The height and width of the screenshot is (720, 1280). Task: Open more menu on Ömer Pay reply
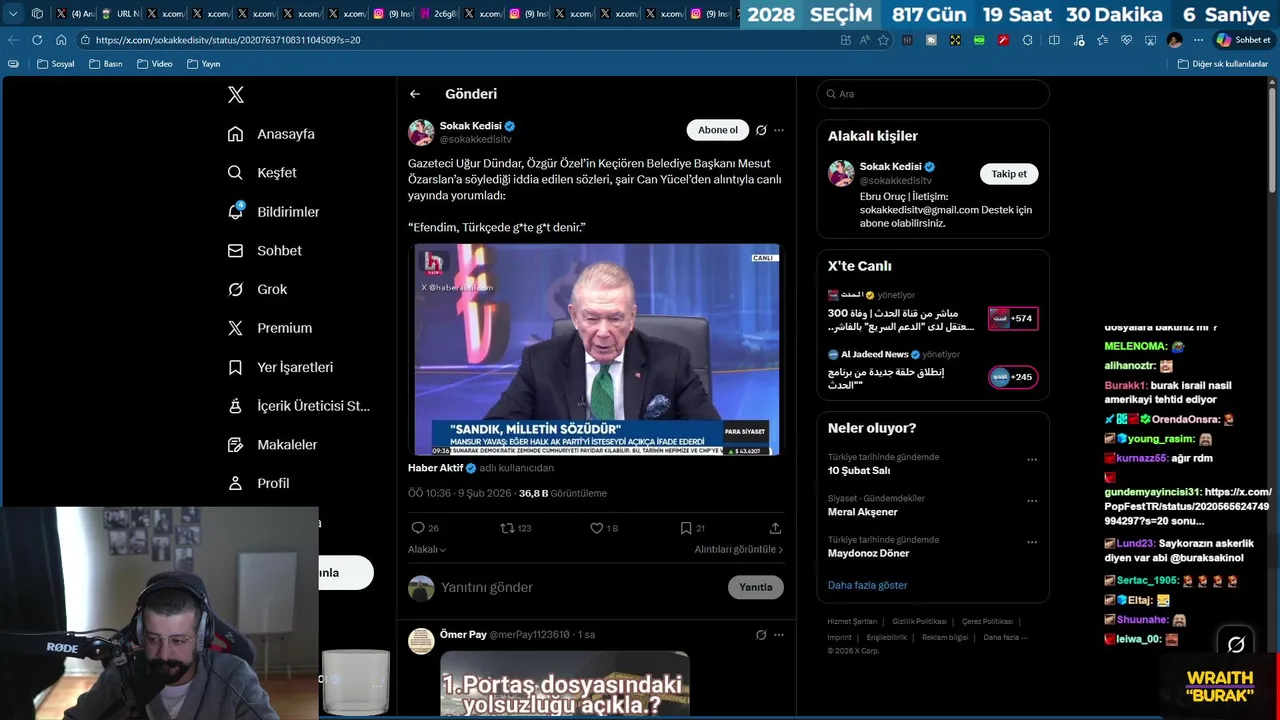click(779, 635)
